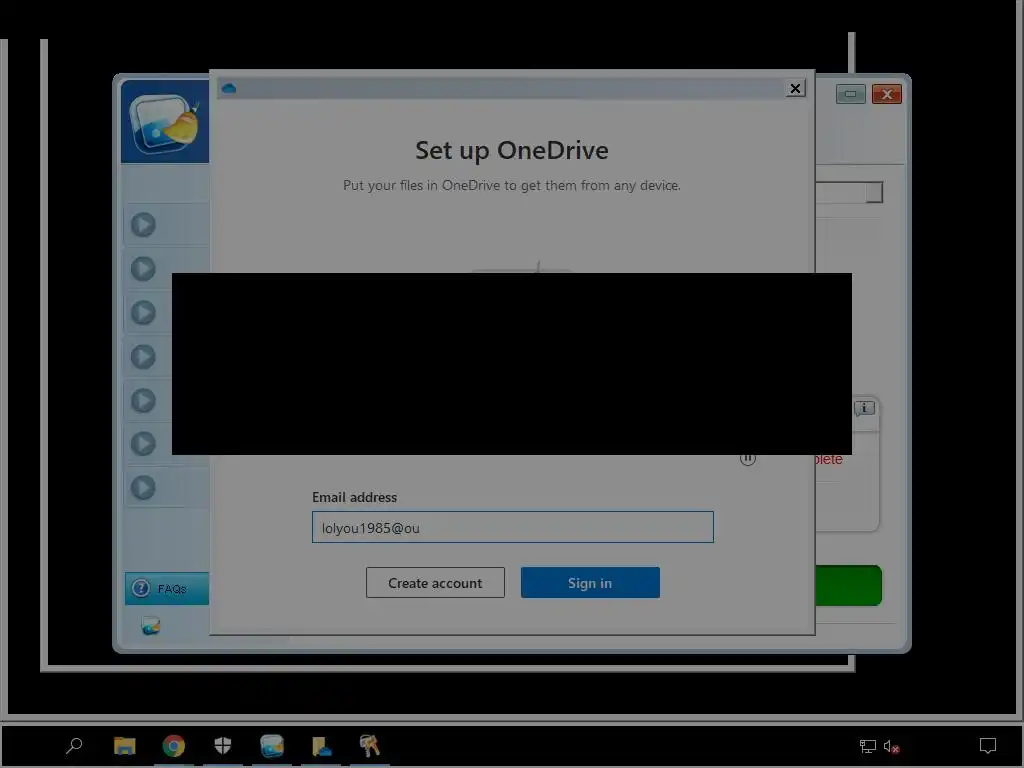Viewport: 1024px width, 768px height.
Task: Open the keys app on taskbar
Action: [370, 745]
